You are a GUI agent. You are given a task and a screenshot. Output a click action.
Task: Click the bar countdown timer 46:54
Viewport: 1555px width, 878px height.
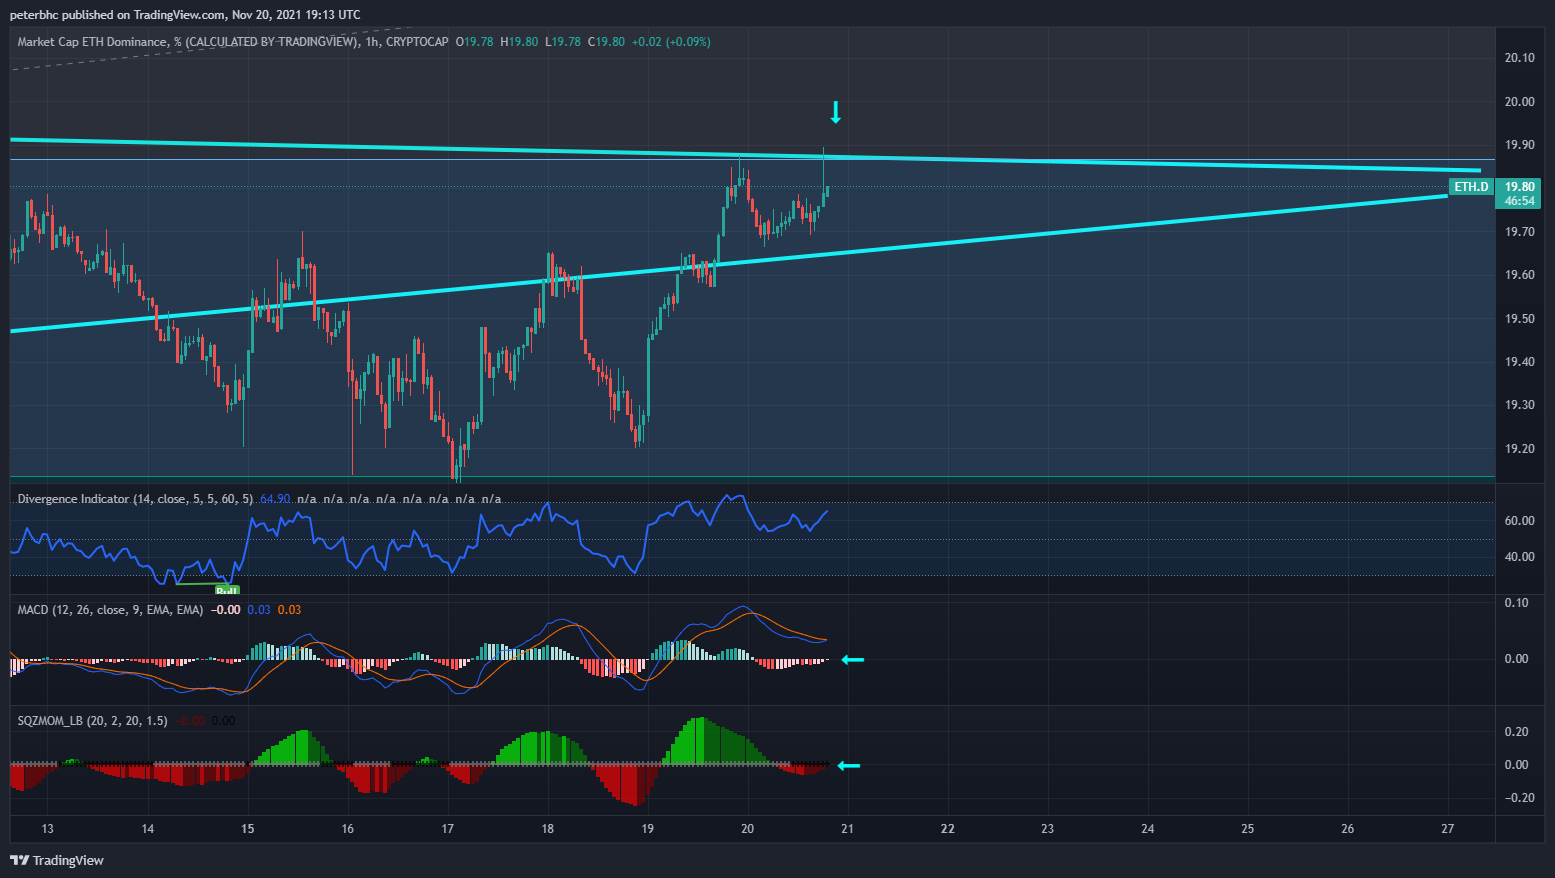[x=1520, y=201]
